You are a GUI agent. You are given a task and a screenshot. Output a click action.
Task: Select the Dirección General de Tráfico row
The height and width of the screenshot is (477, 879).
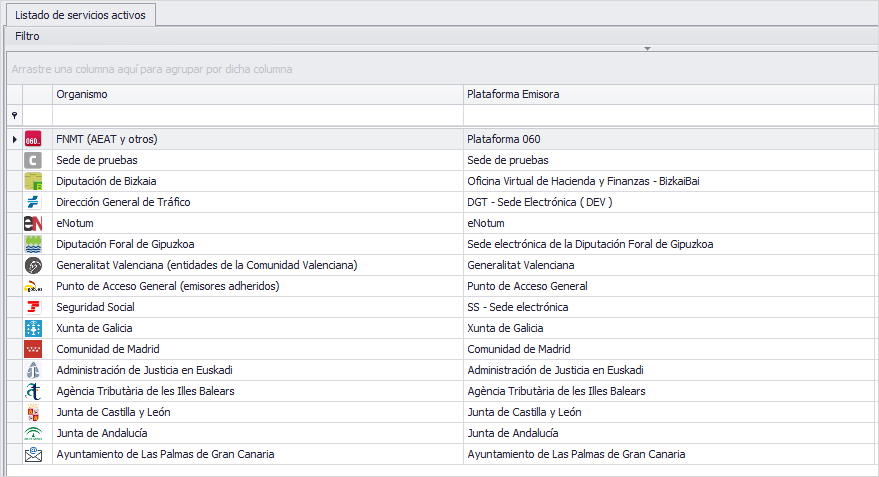pyautogui.click(x=441, y=202)
